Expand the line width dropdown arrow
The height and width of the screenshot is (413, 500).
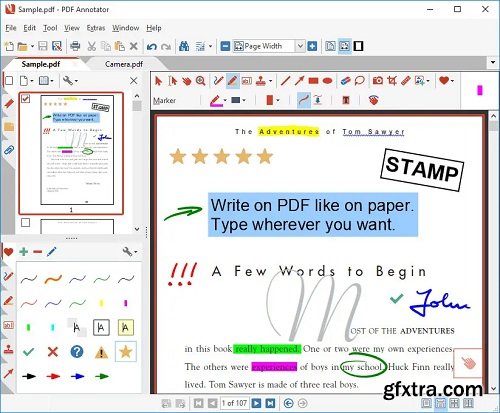click(x=244, y=100)
